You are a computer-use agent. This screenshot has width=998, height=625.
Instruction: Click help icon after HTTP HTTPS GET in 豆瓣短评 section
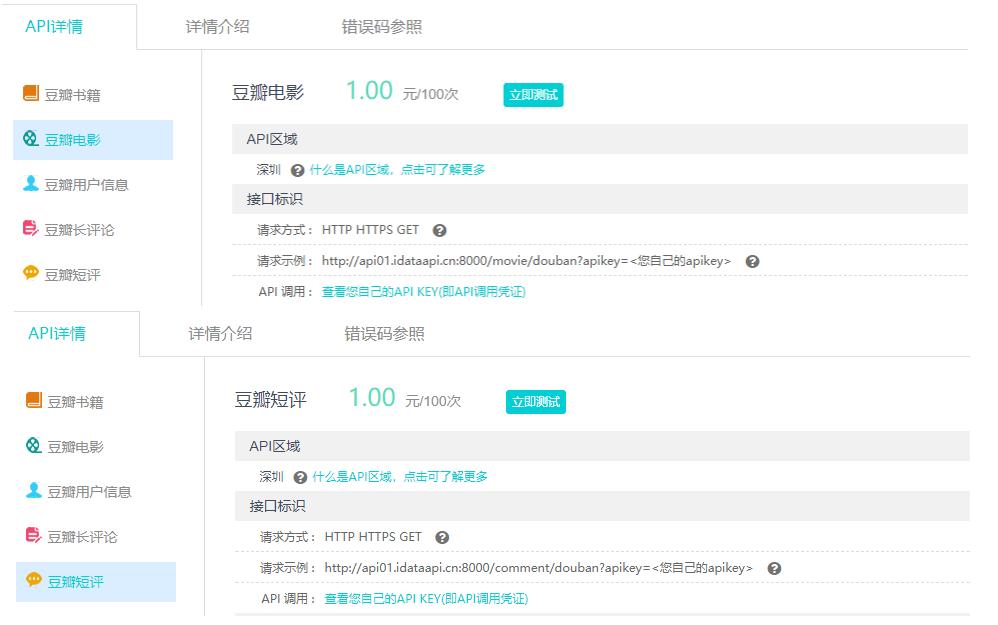[x=442, y=538]
